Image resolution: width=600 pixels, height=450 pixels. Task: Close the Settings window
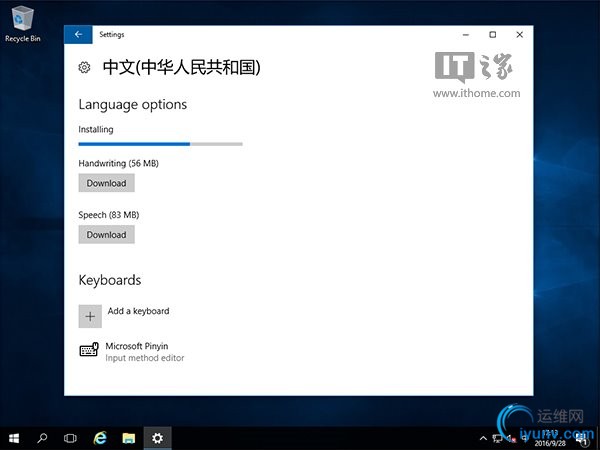(520, 35)
